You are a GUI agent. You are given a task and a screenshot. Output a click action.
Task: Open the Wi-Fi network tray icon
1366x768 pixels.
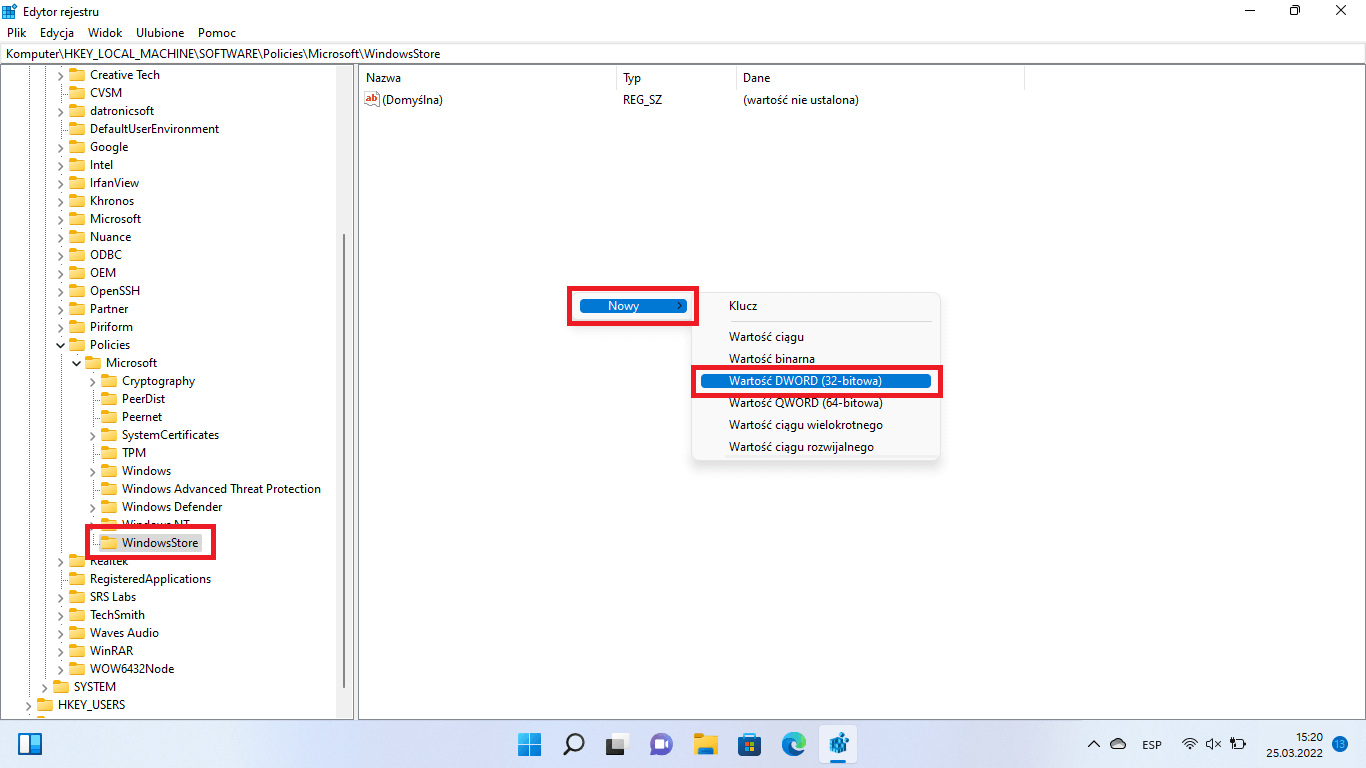(1190, 744)
